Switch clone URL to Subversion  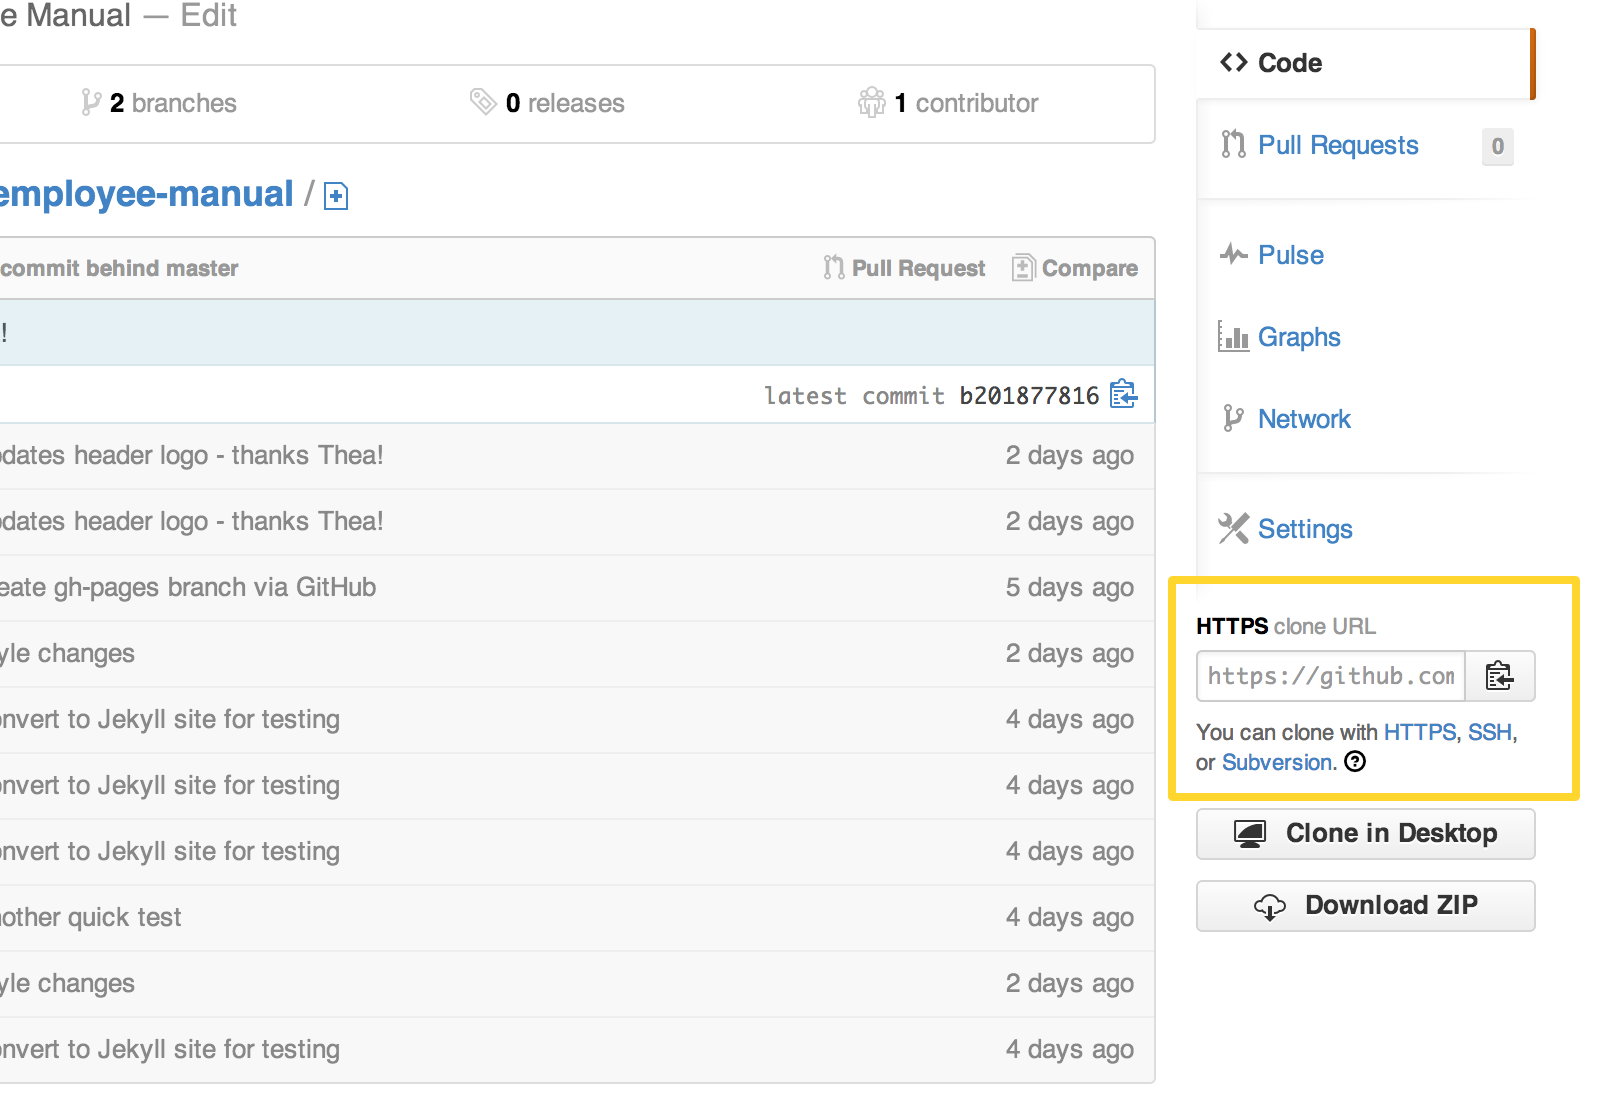coord(1278,762)
